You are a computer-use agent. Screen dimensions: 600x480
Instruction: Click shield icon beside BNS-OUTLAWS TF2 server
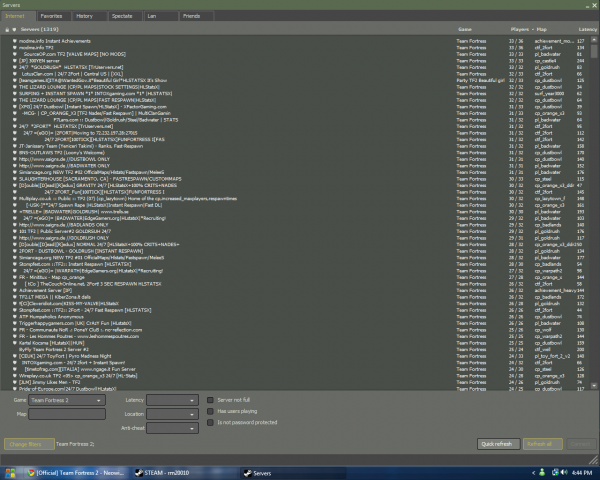coord(15,152)
